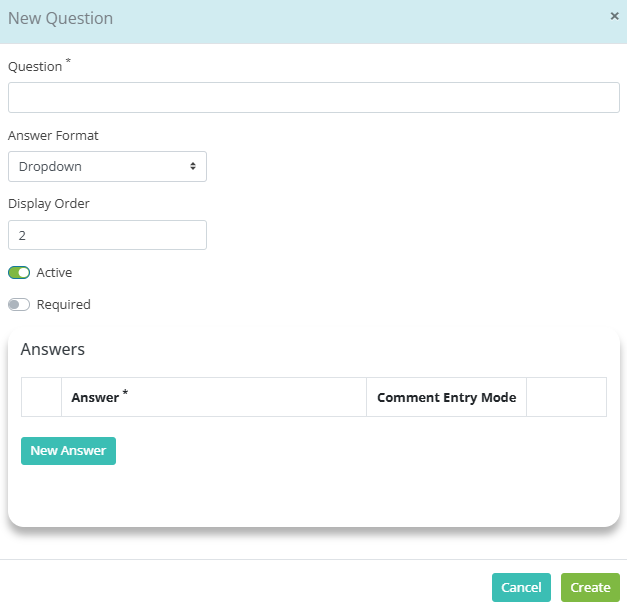Click the Dropdown select arrow icon
The image size is (627, 608).
click(x=193, y=166)
